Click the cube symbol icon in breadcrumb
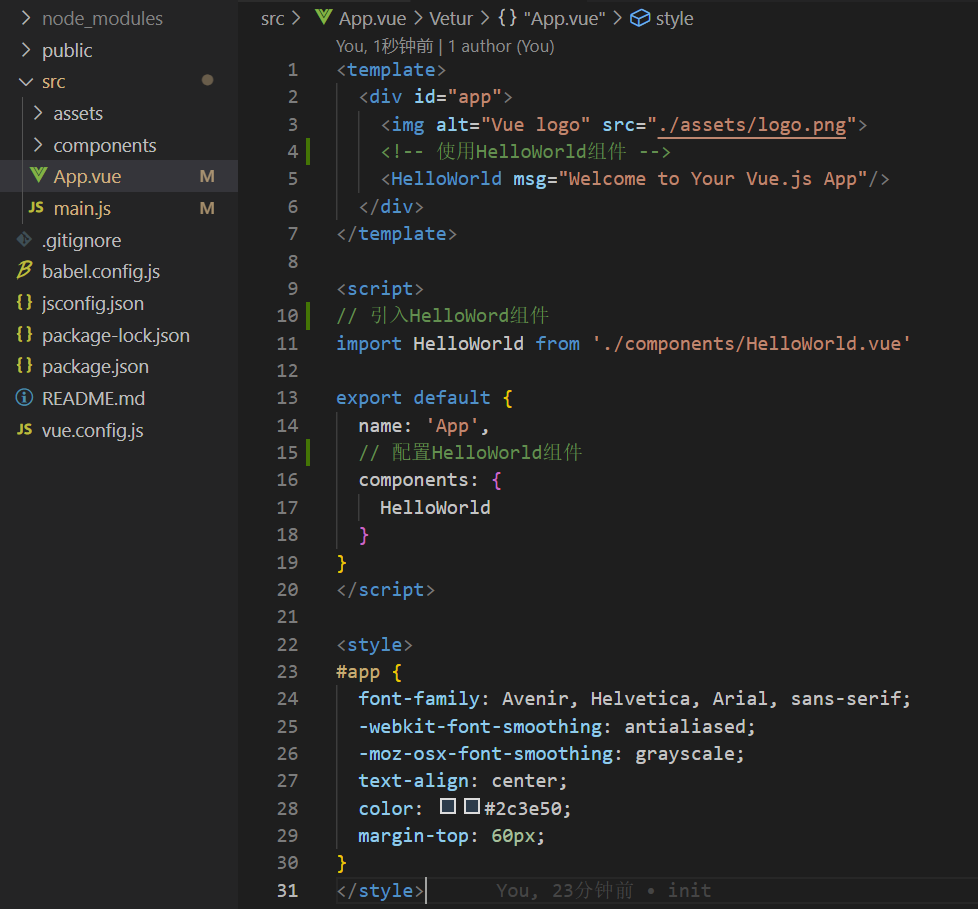 pyautogui.click(x=640, y=18)
